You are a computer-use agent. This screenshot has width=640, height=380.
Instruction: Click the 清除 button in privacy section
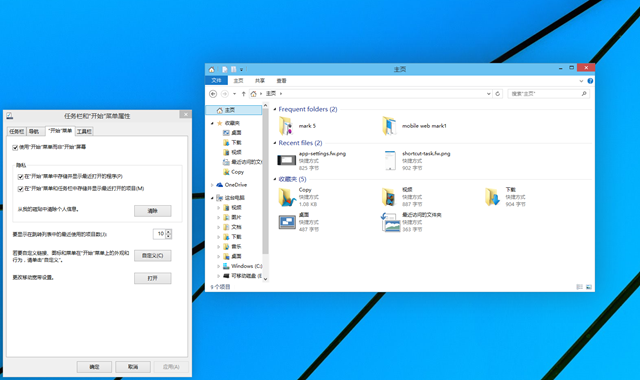[x=153, y=211]
